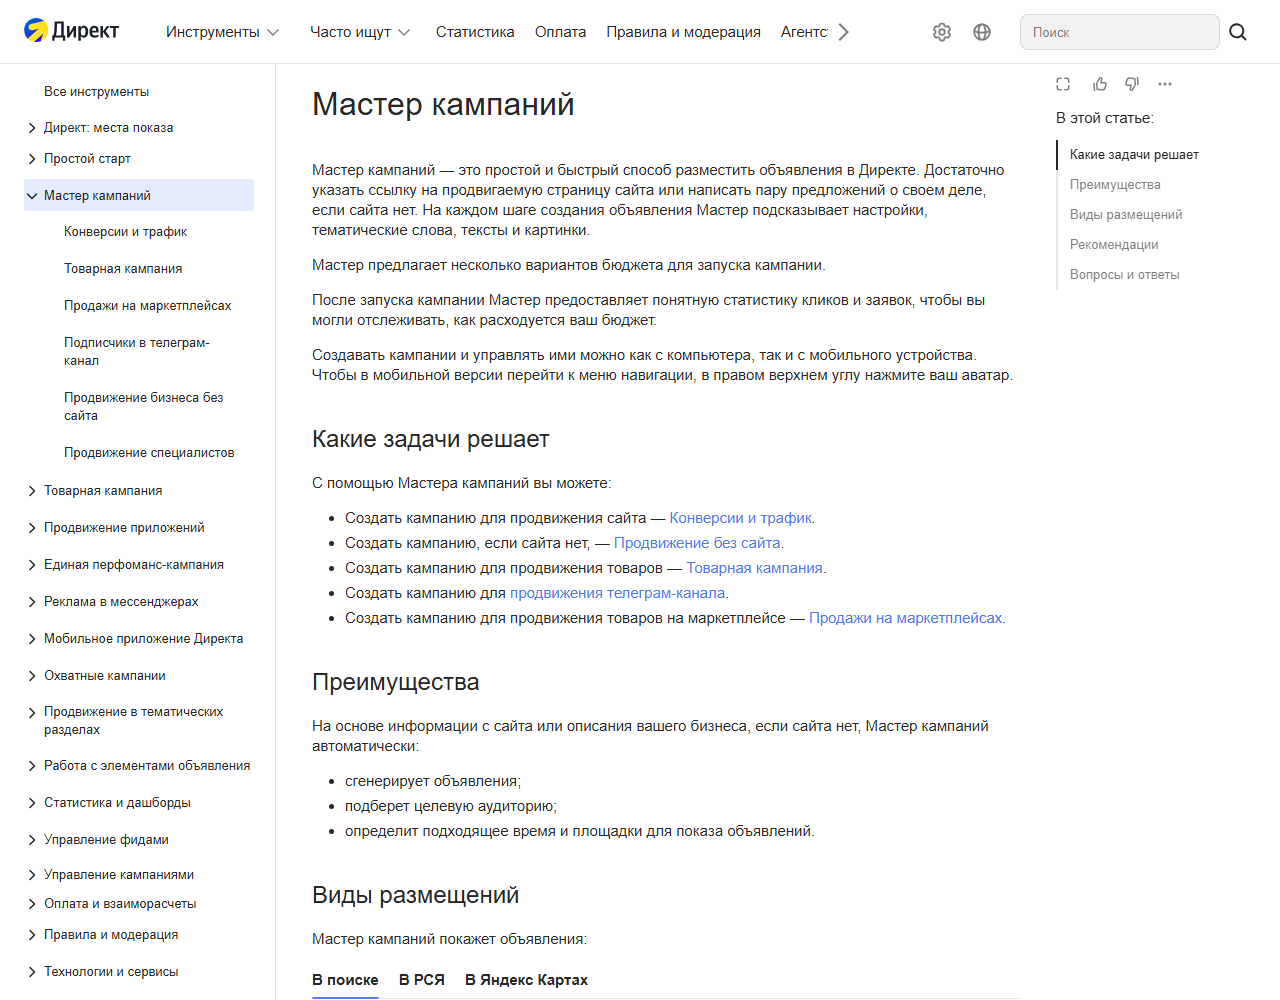This screenshot has height=1000, width=1280.
Task: Expand Директ: места показа section
Action: [32, 128]
